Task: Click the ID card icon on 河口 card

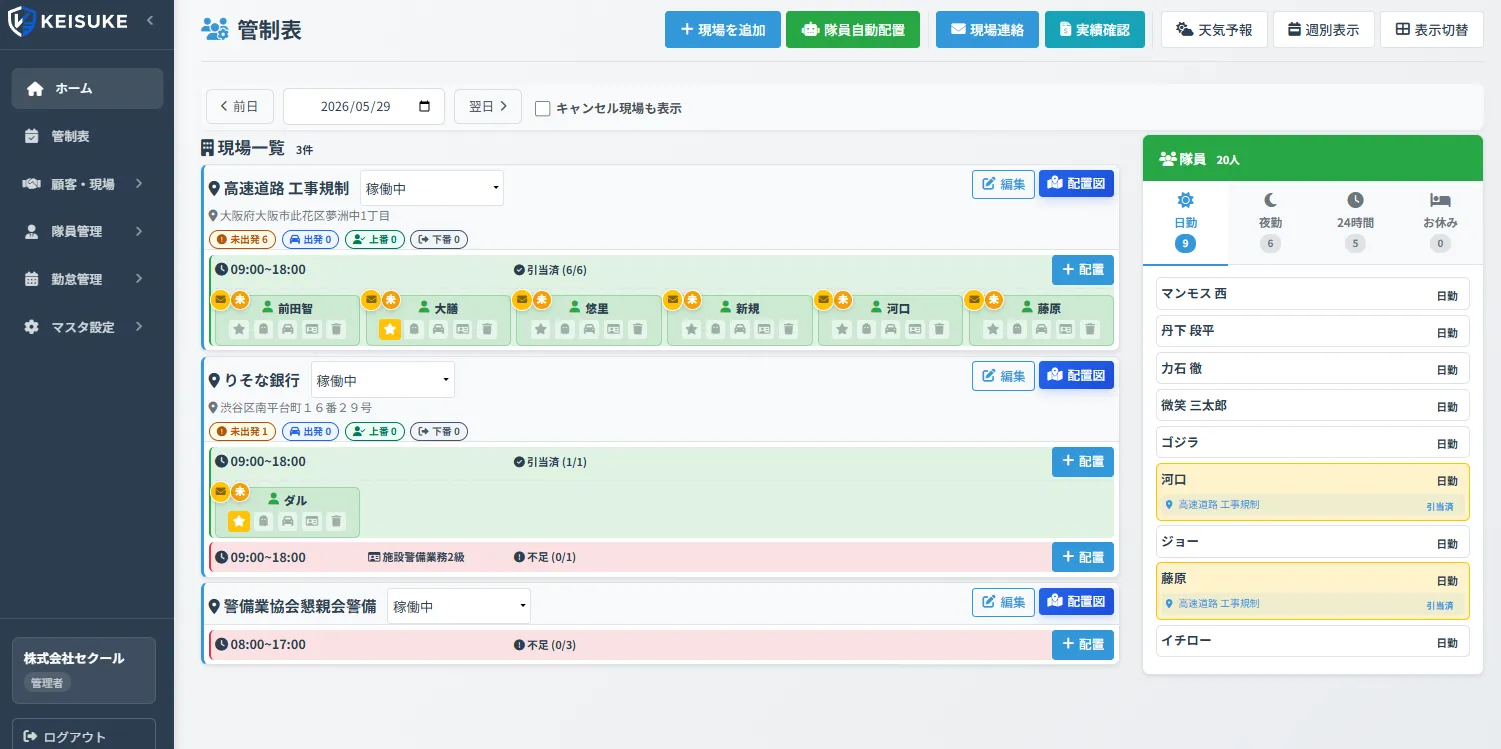Action: (915, 328)
